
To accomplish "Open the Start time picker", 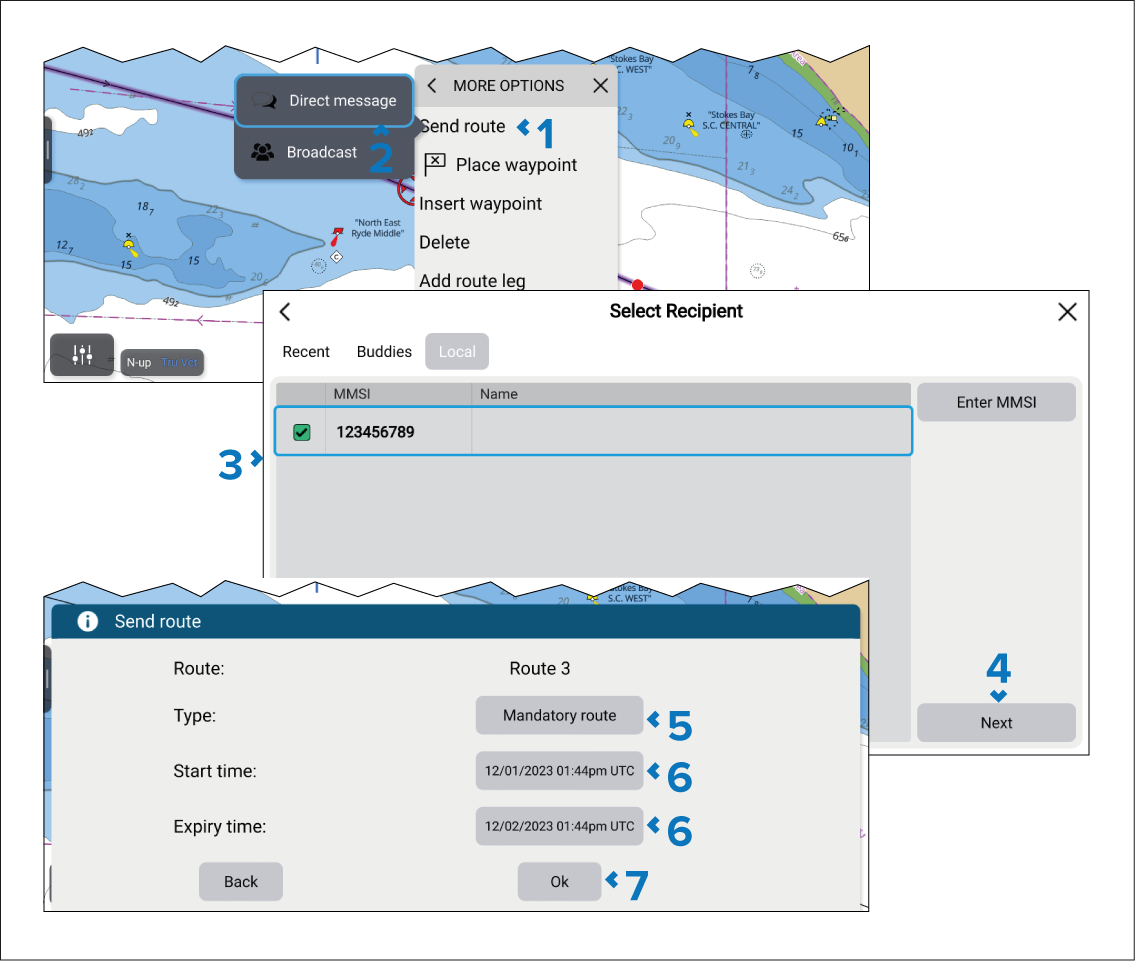I will [x=559, y=772].
